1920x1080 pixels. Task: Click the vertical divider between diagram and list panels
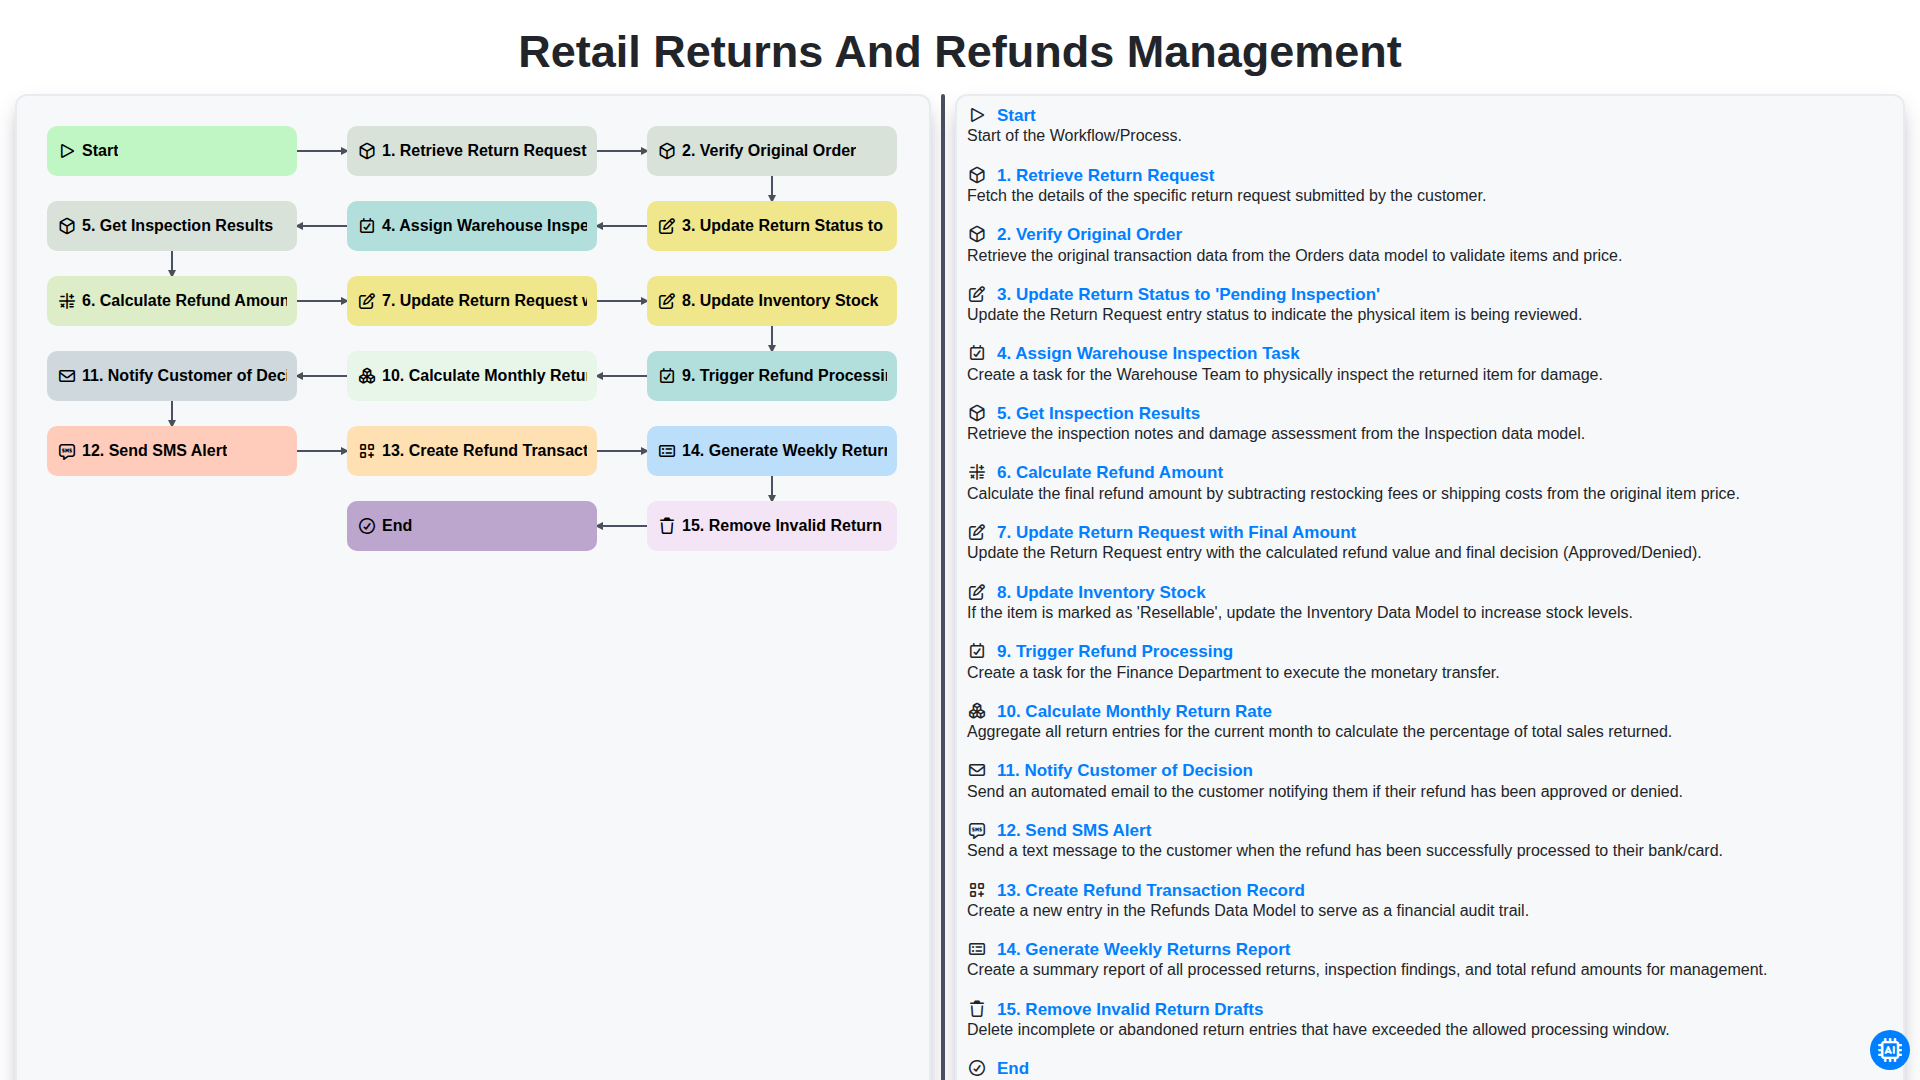943,587
